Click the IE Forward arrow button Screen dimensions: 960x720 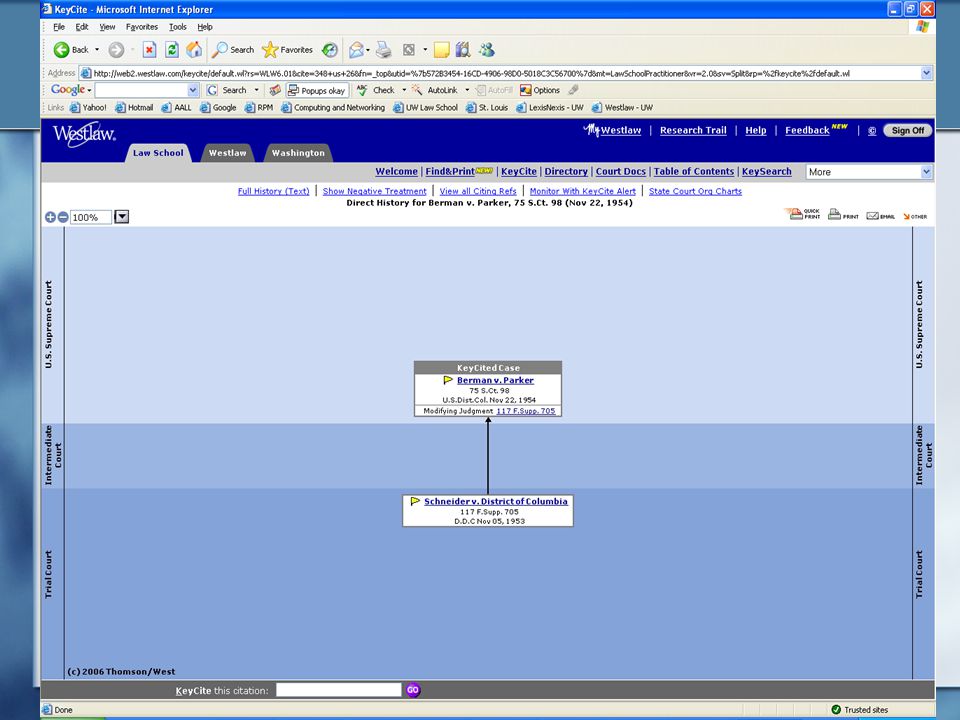point(116,50)
